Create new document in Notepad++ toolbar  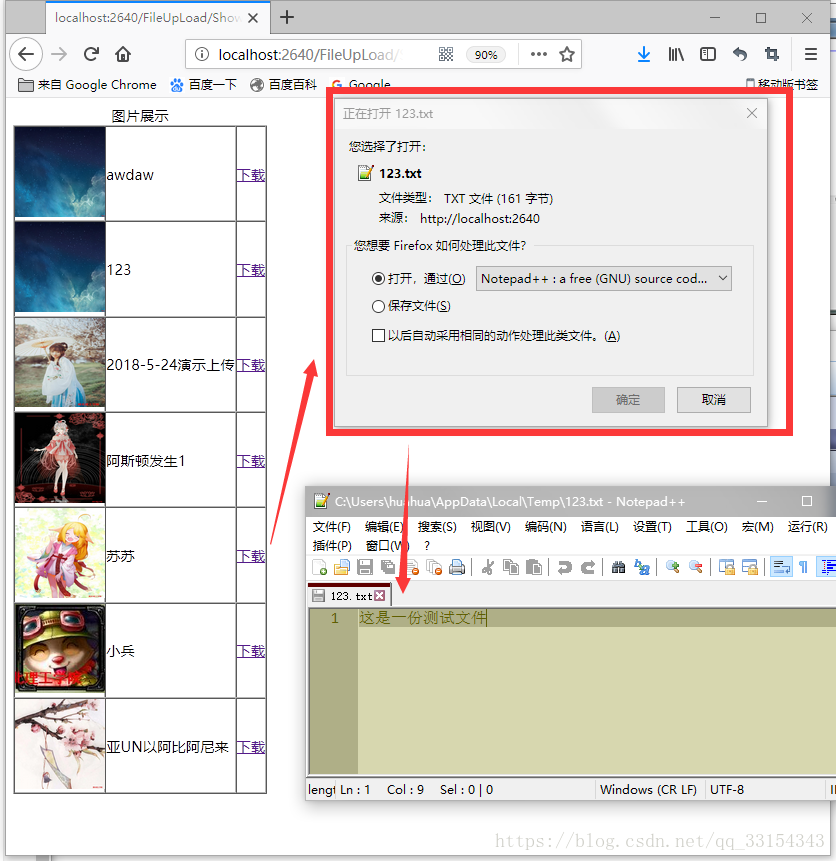(x=319, y=567)
